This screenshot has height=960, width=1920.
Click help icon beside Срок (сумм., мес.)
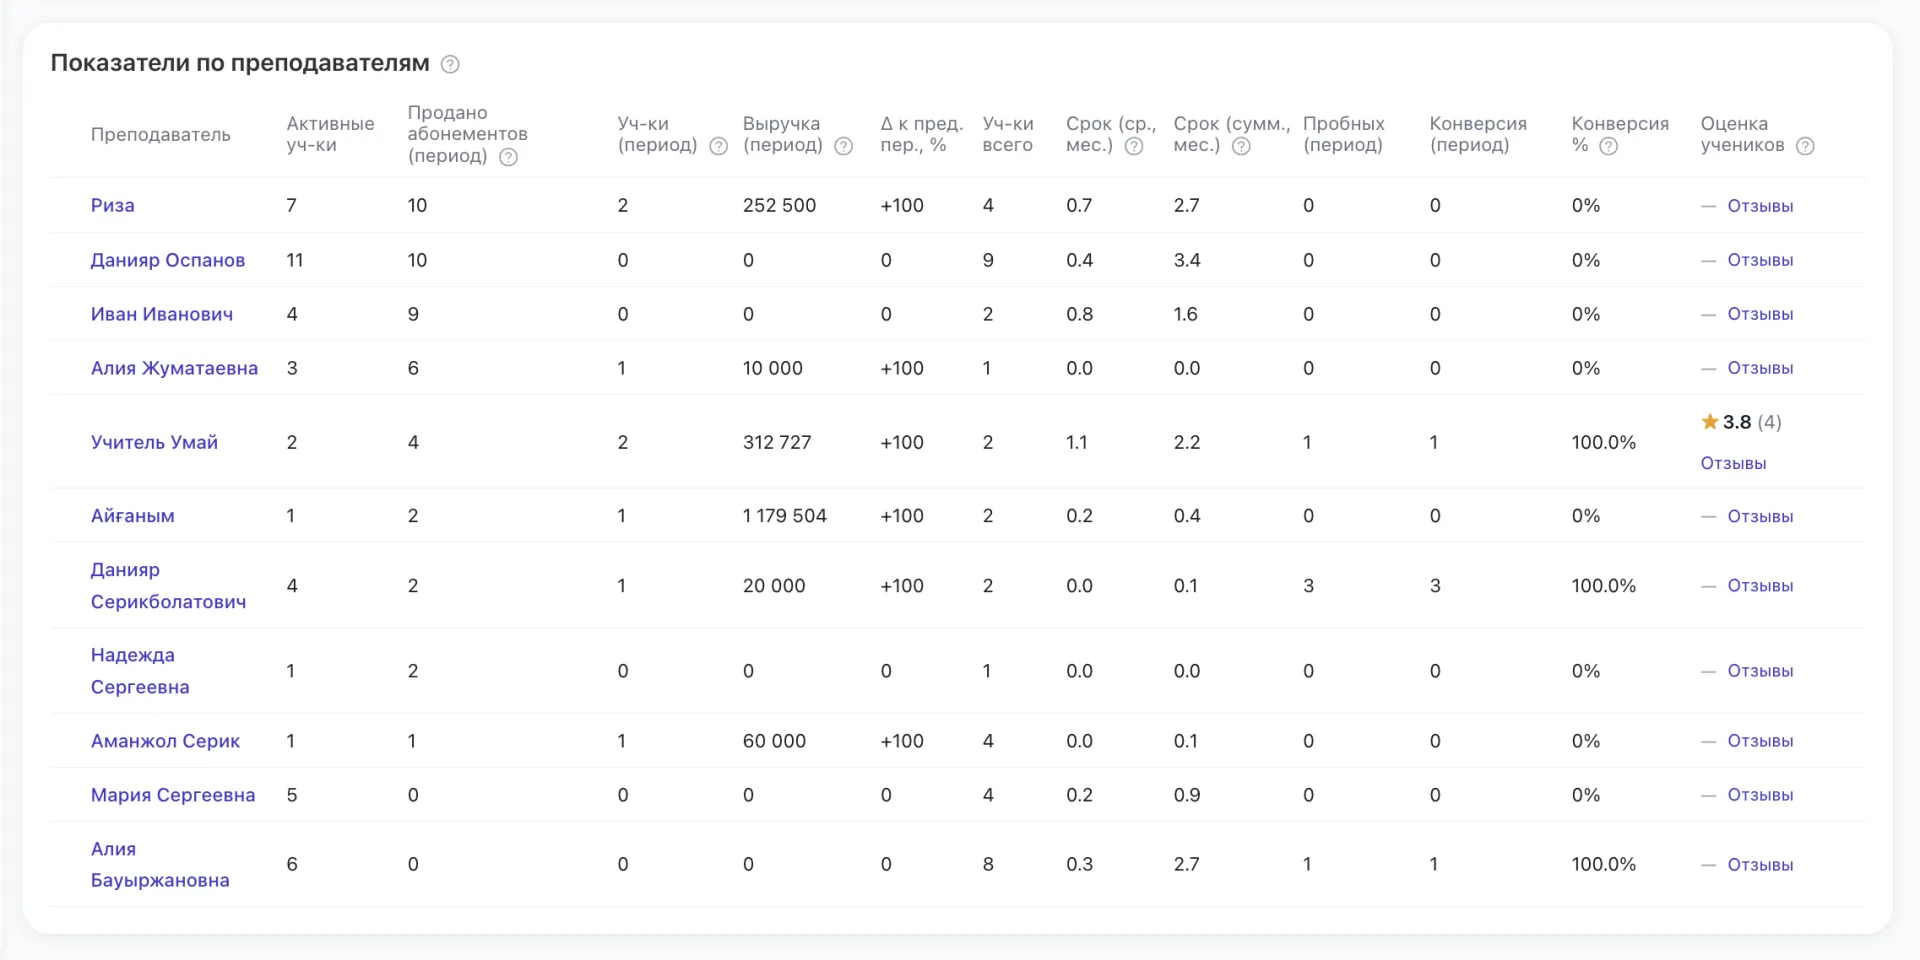click(1241, 146)
